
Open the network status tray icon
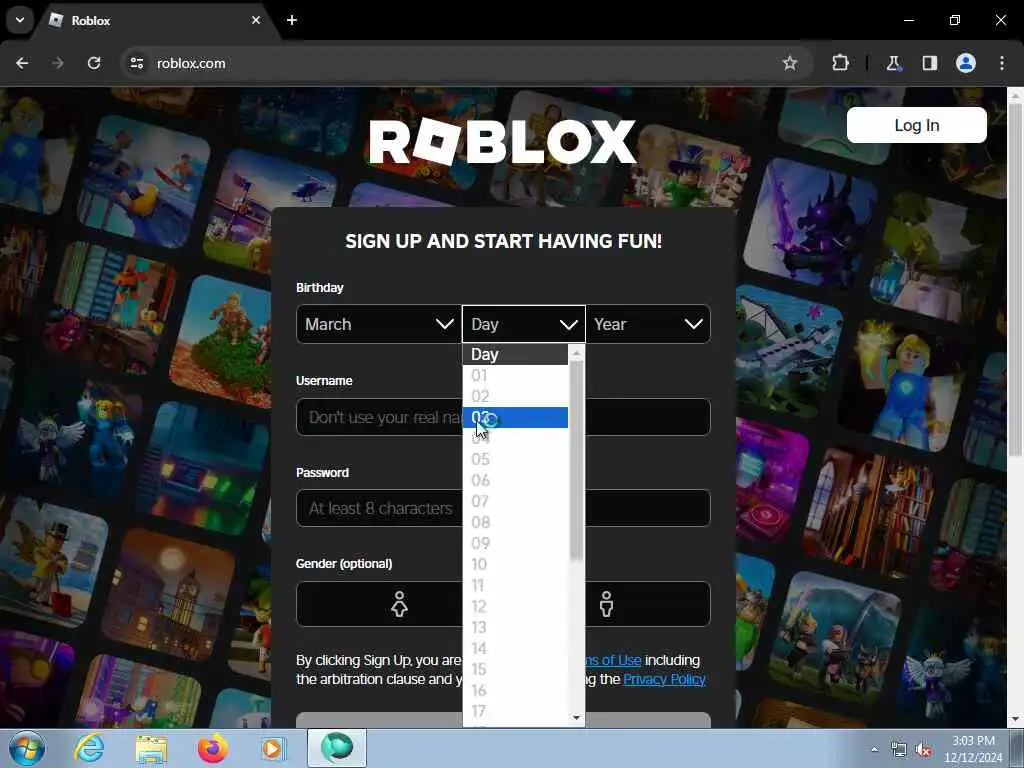point(899,750)
